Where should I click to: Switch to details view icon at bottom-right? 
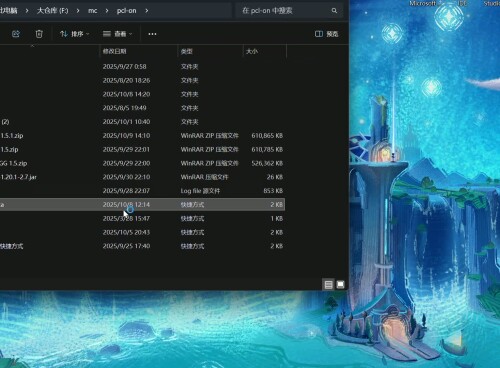[x=328, y=284]
